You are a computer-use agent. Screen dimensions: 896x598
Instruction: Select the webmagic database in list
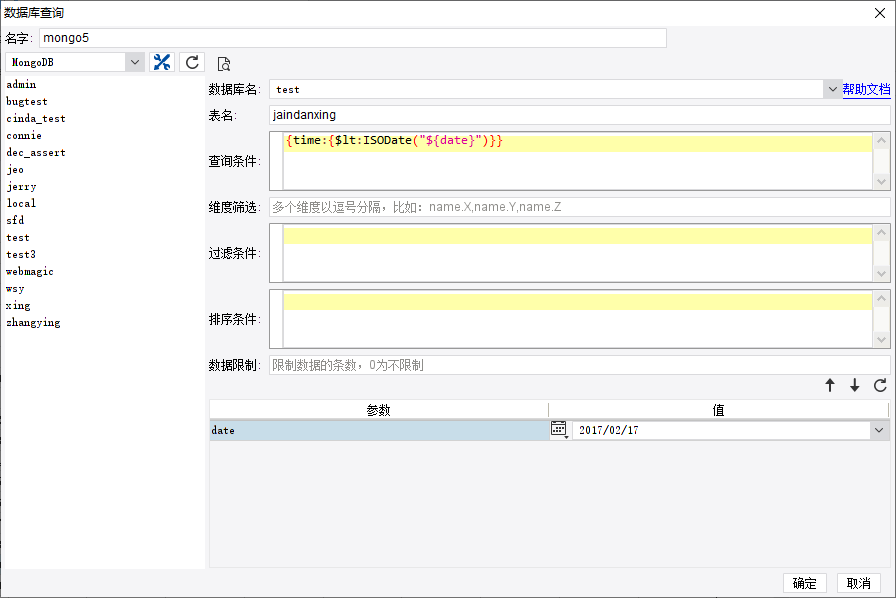tap(30, 271)
